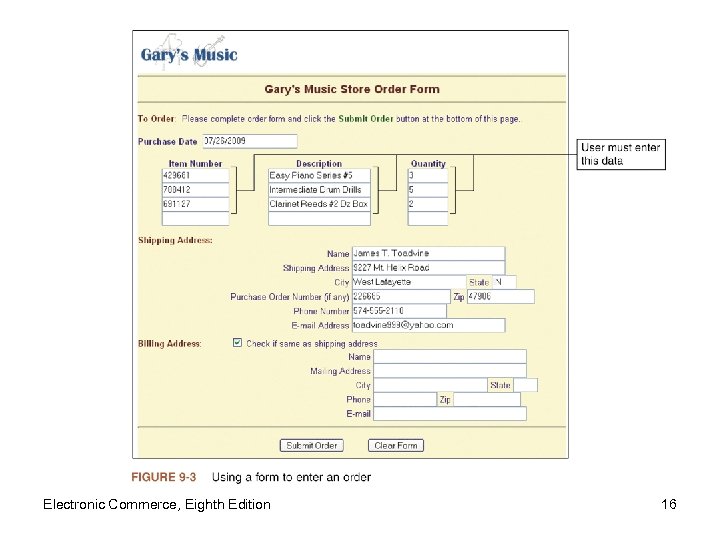
Task: Click shipping Name field 'James T. Toadvine'
Action: [x=428, y=253]
